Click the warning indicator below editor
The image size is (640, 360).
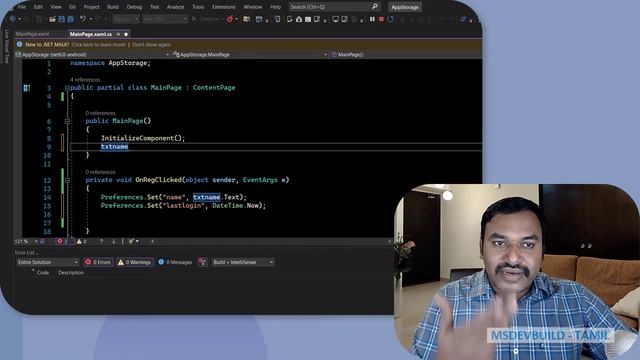pyautogui.click(x=81, y=241)
